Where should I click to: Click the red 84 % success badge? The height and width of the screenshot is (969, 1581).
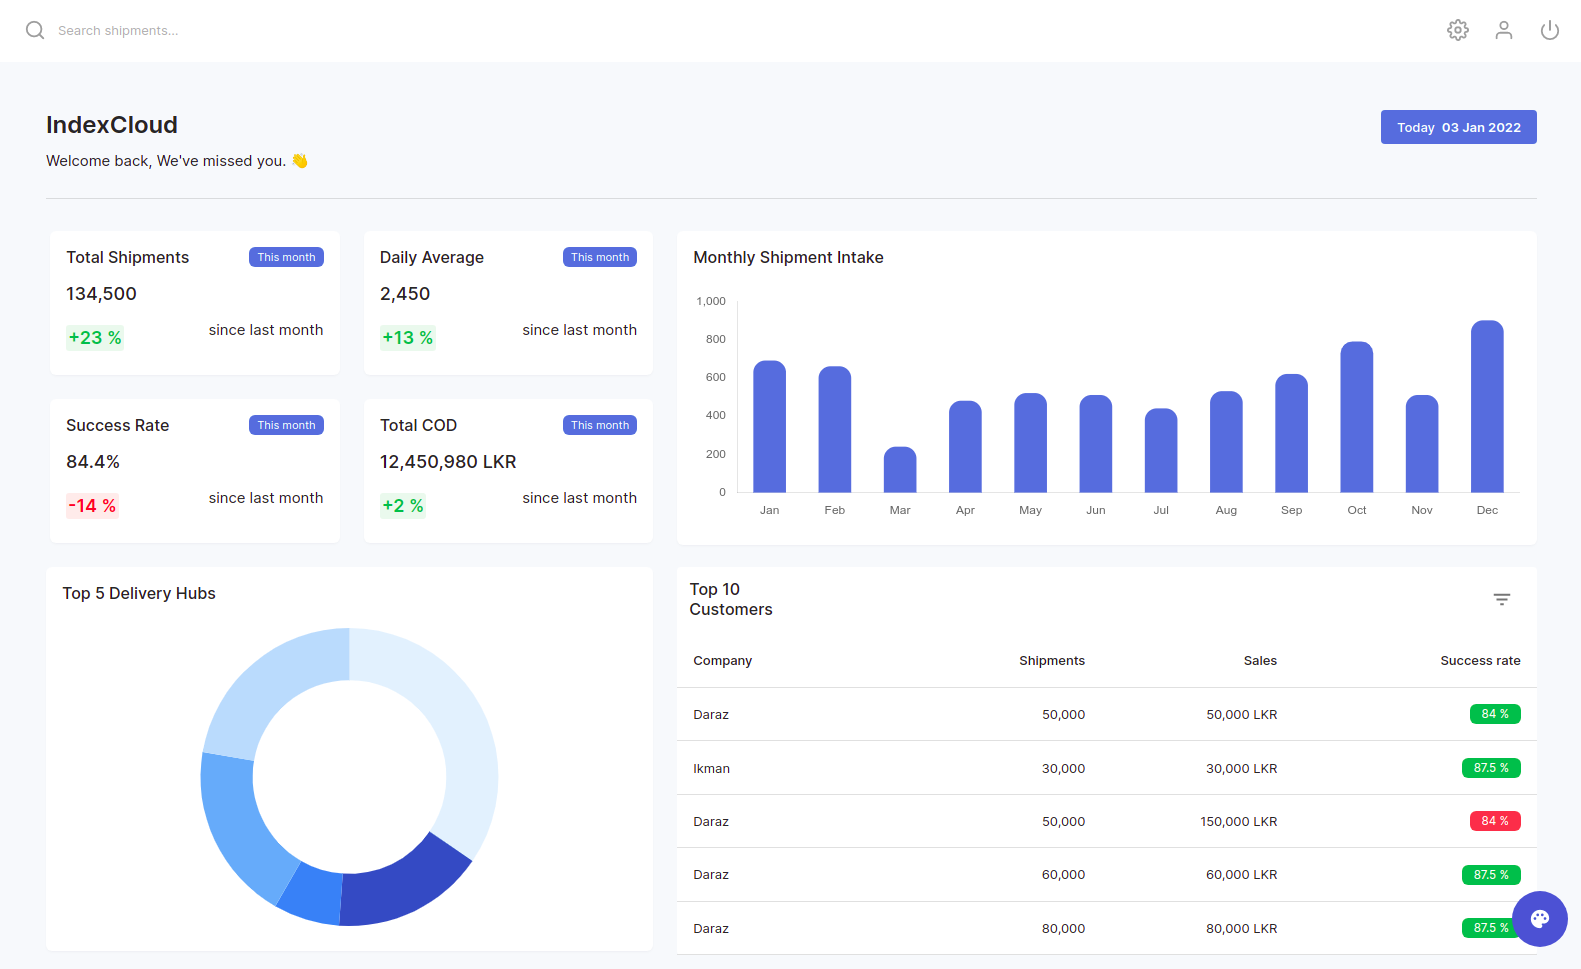point(1494,821)
